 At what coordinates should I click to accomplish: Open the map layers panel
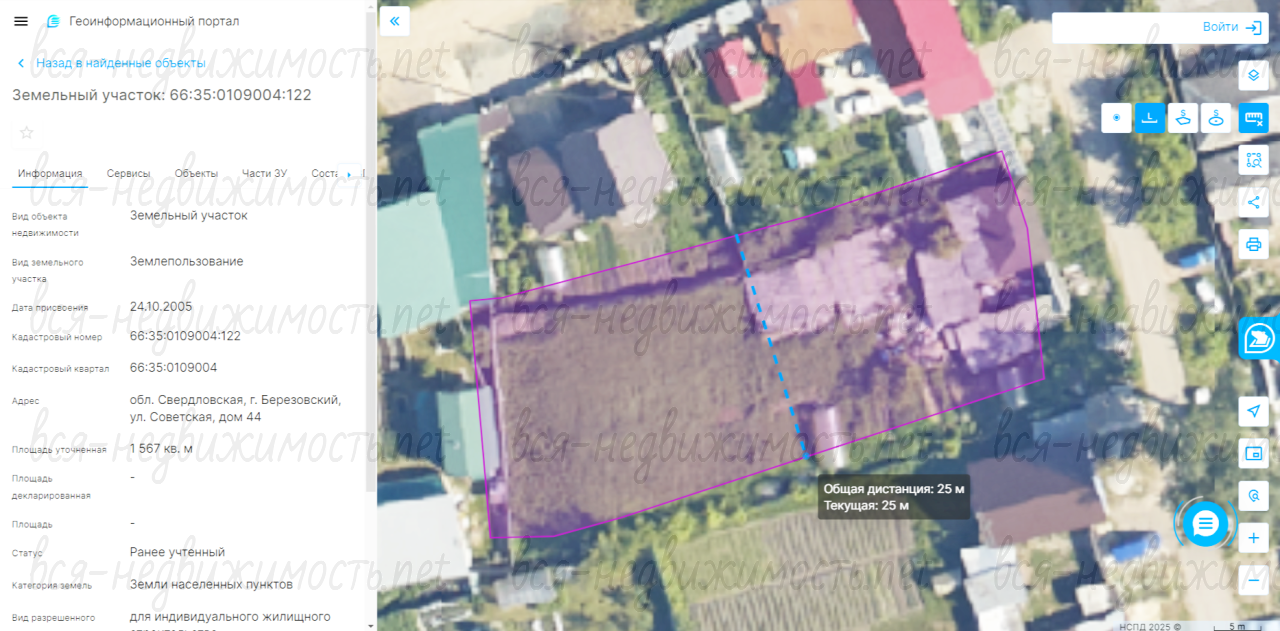tap(1253, 75)
